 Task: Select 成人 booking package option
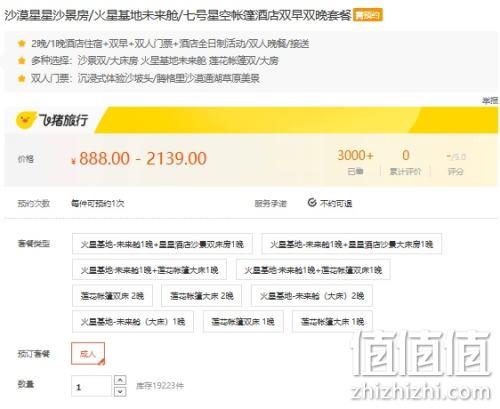click(x=88, y=354)
